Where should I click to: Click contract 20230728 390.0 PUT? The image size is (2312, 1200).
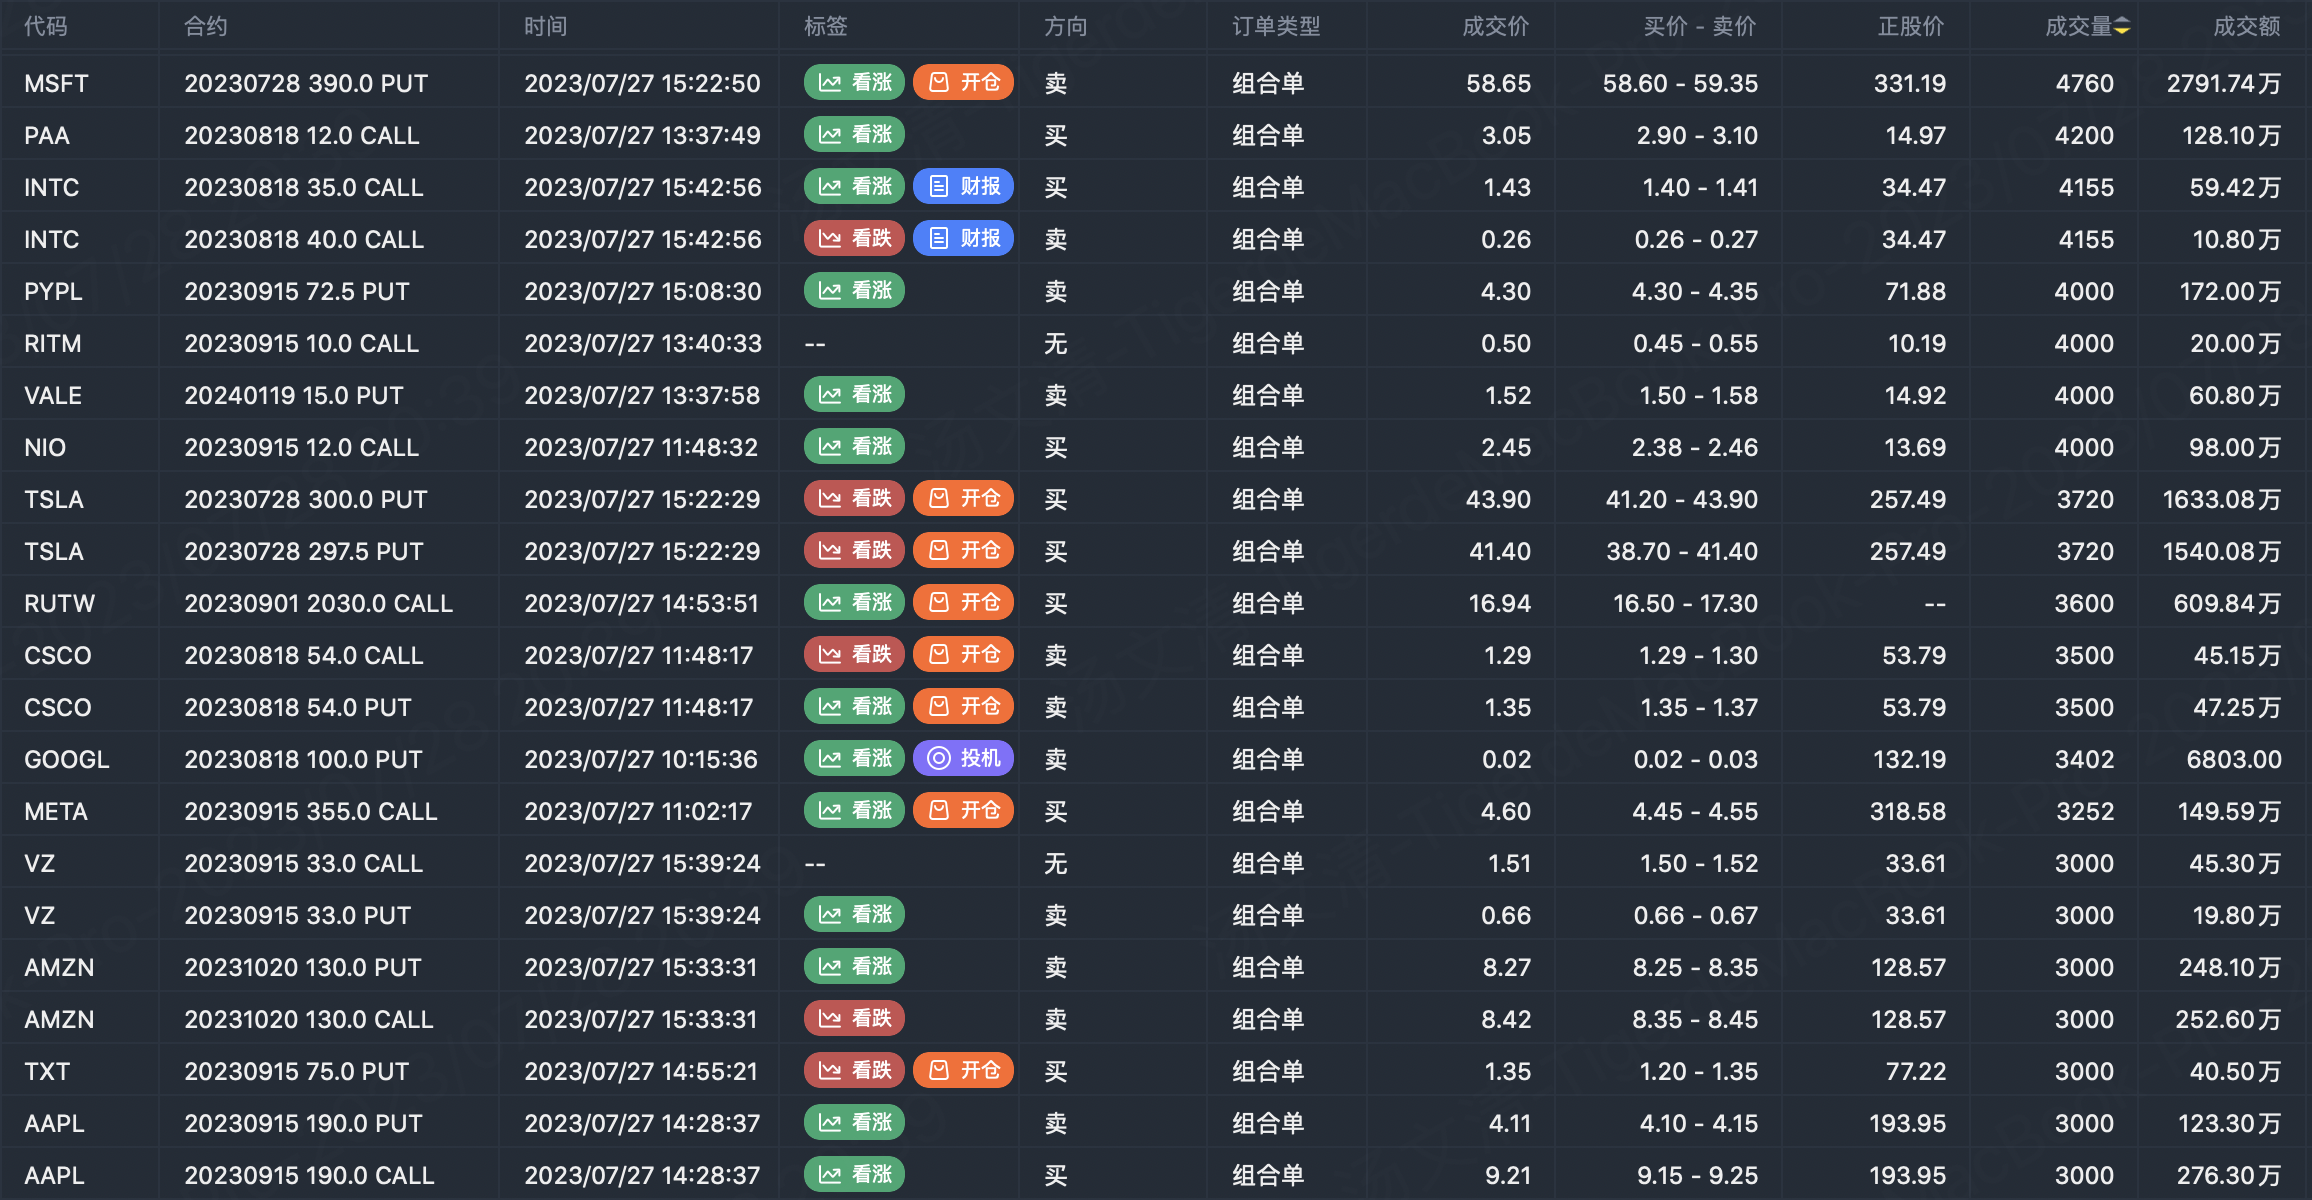pos(306,83)
